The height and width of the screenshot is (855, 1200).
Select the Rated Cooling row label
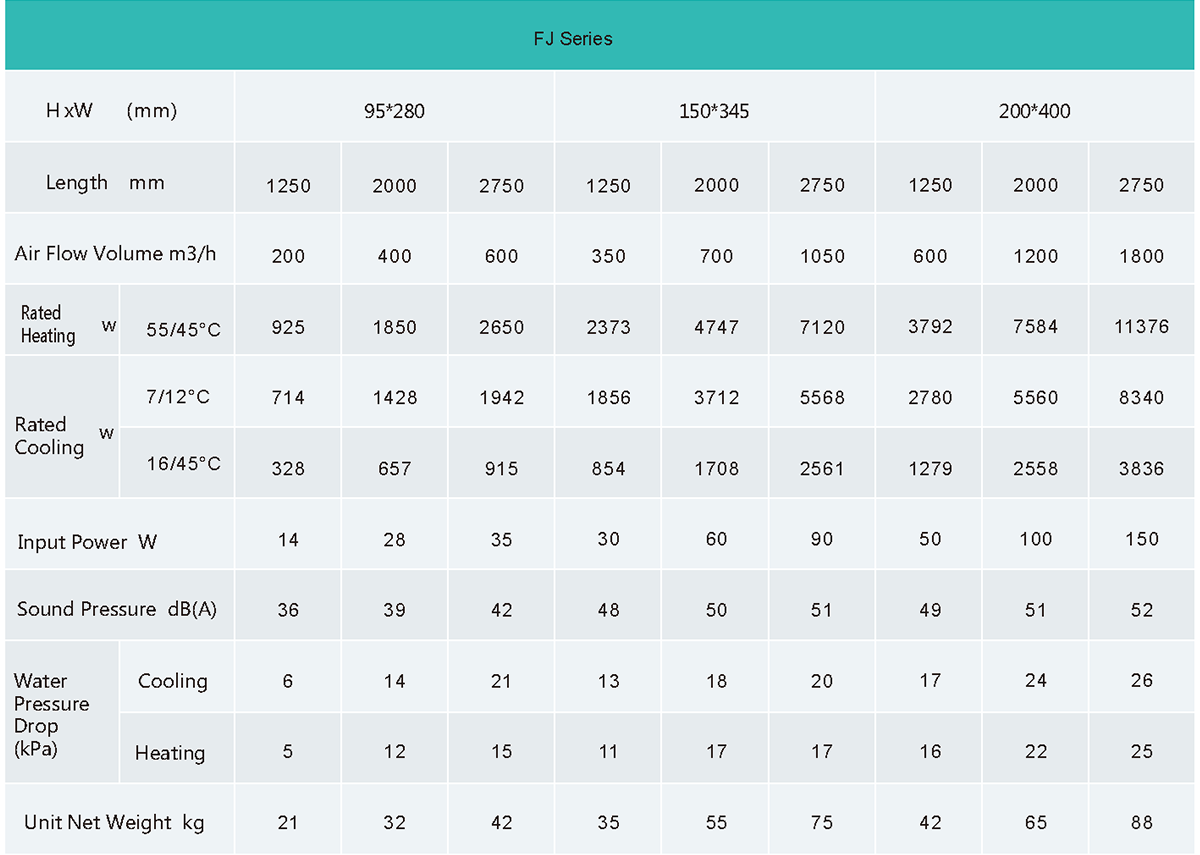click(49, 436)
